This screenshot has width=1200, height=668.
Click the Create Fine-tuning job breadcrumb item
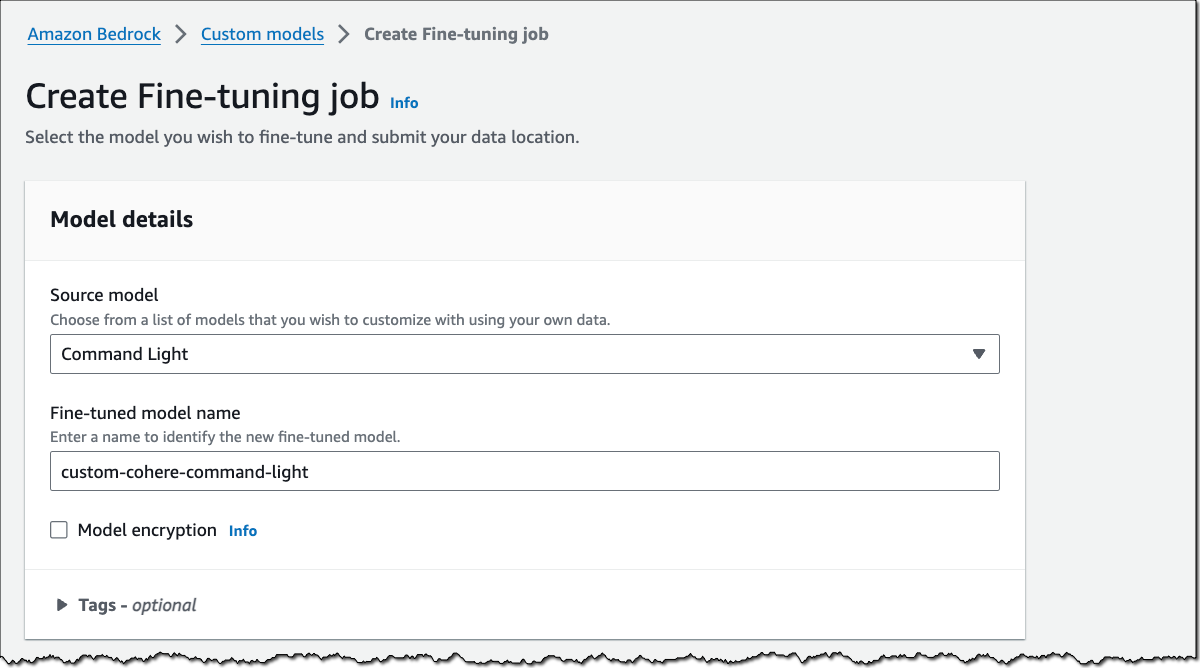[x=456, y=34]
